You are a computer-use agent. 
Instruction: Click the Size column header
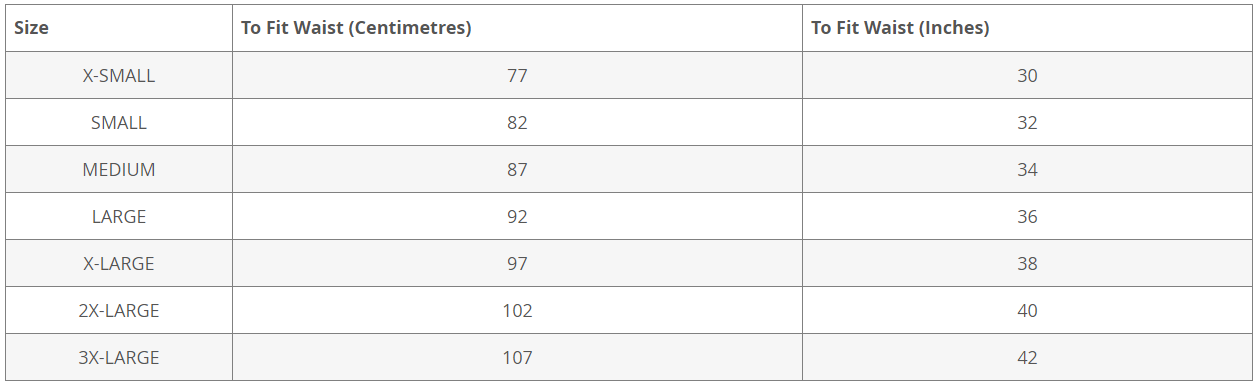(x=119, y=28)
